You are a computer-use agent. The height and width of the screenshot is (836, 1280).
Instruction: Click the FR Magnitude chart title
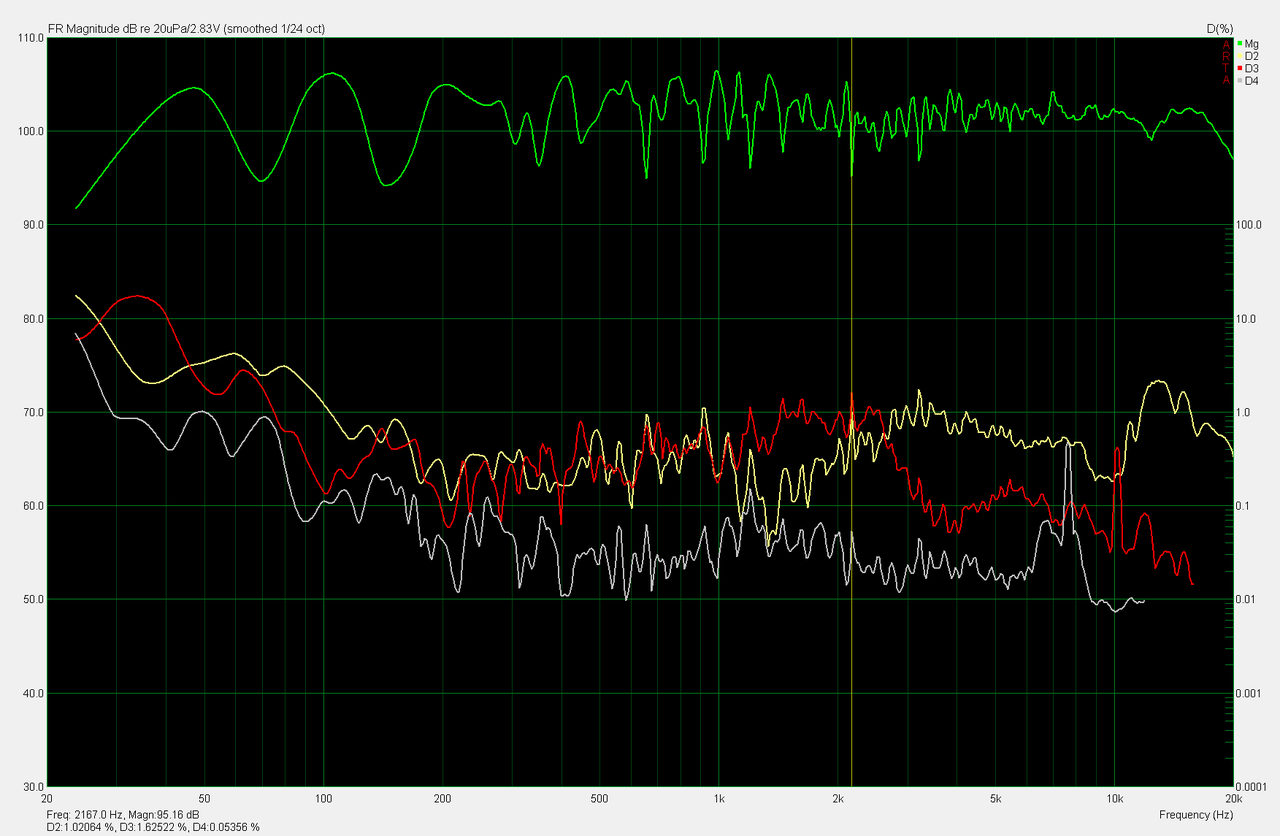pyautogui.click(x=186, y=29)
